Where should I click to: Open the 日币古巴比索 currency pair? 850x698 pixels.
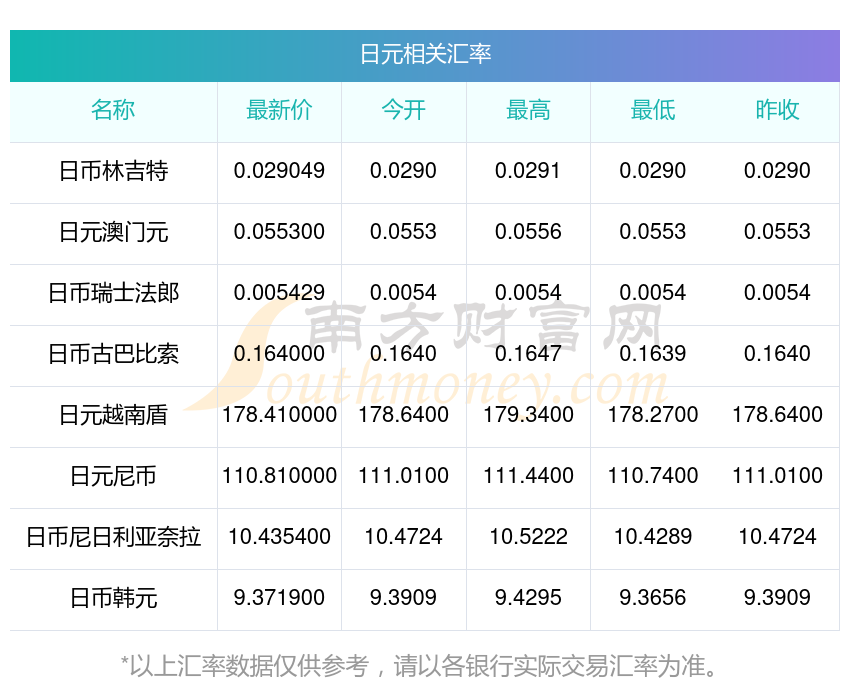pos(113,354)
